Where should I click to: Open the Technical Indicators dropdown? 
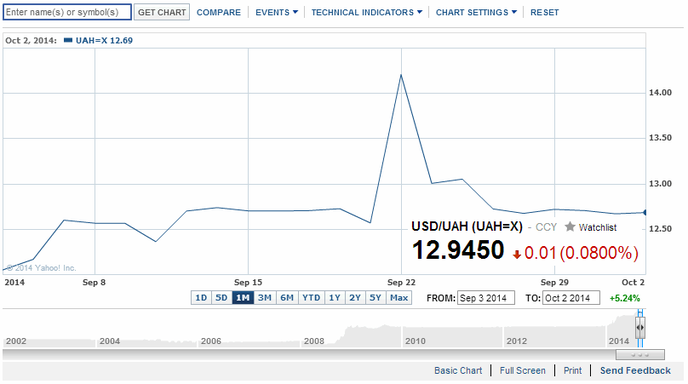pyautogui.click(x=366, y=12)
